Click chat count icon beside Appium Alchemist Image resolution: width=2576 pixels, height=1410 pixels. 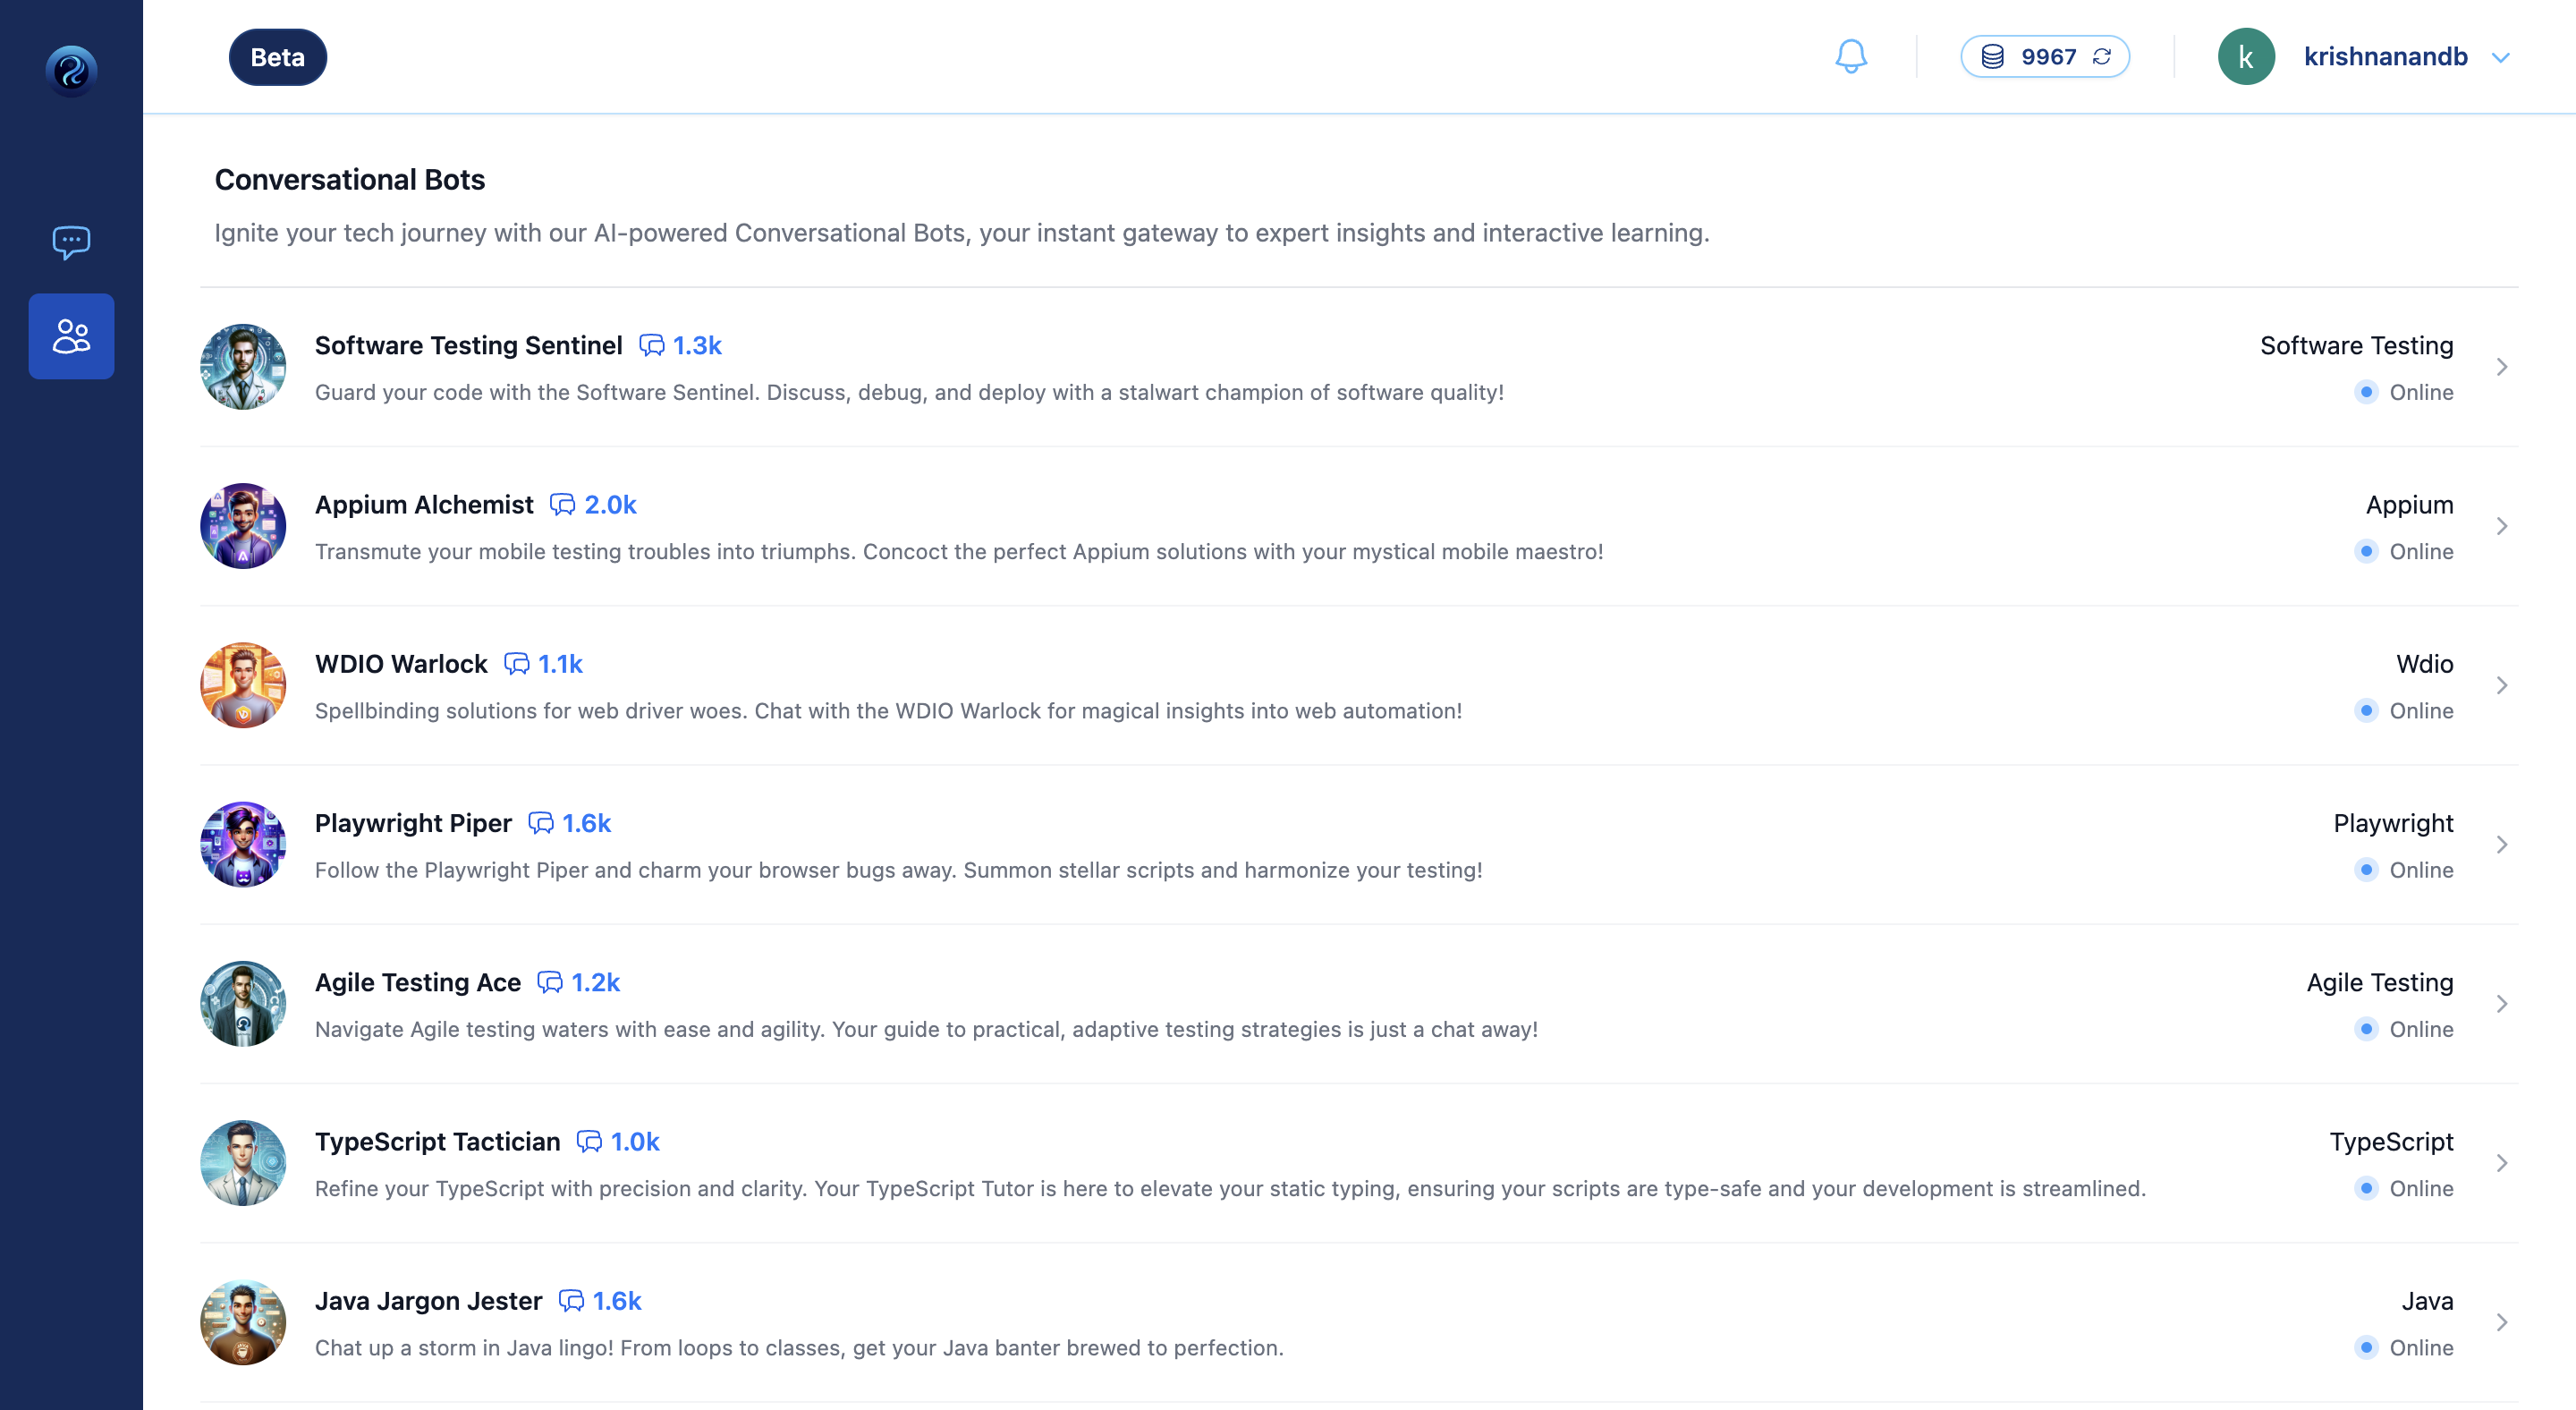click(x=562, y=505)
